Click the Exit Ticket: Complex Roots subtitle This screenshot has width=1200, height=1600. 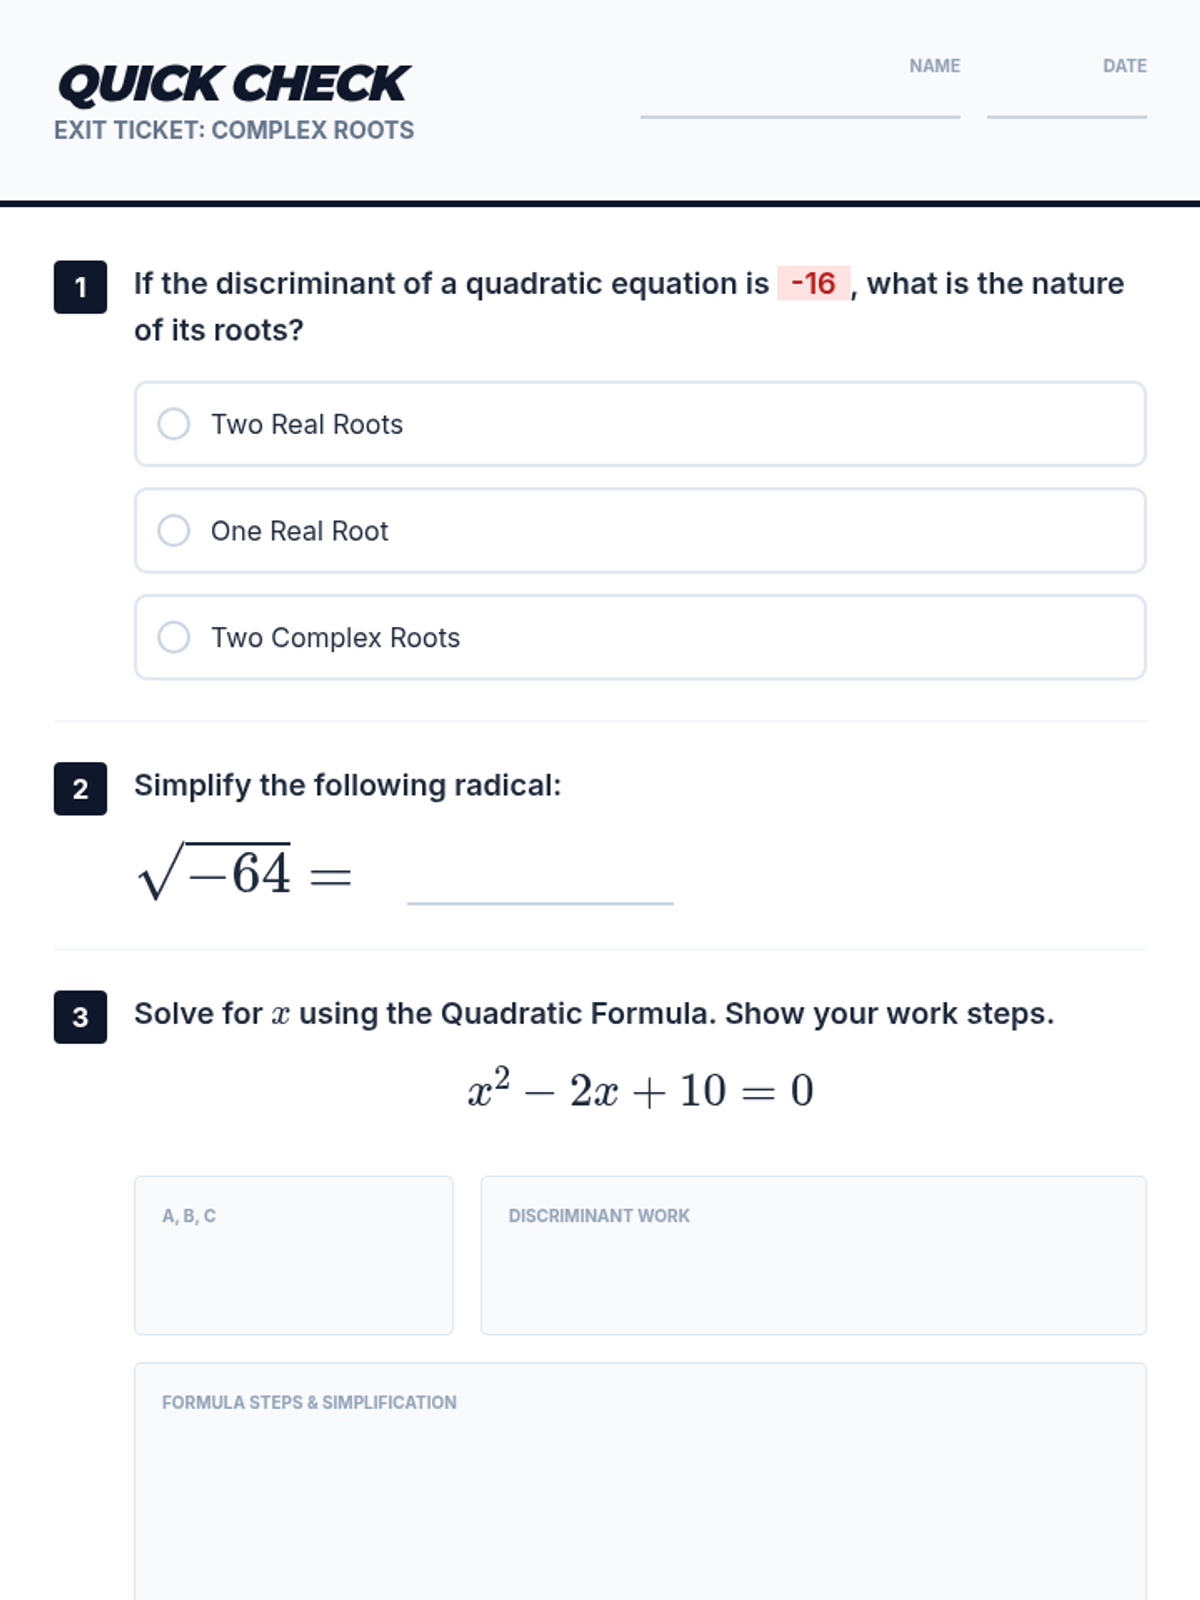(234, 131)
